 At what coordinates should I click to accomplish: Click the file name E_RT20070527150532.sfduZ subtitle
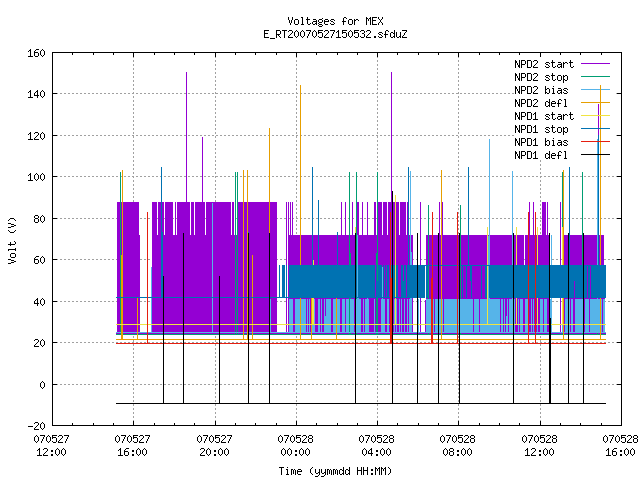(x=335, y=34)
